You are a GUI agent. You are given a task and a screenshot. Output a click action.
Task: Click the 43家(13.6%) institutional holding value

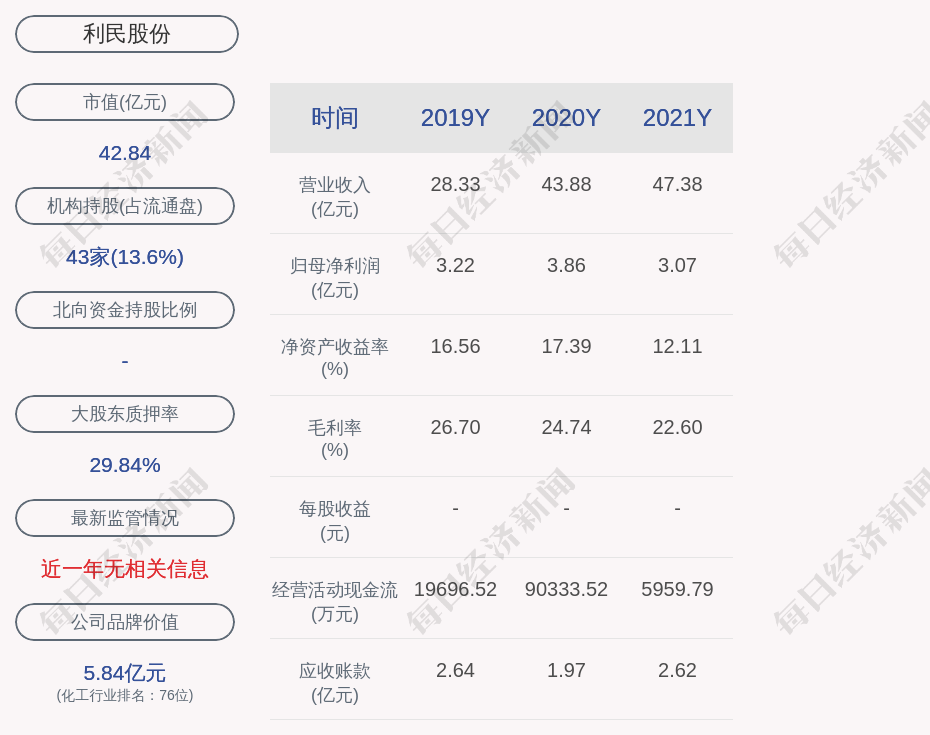[125, 257]
